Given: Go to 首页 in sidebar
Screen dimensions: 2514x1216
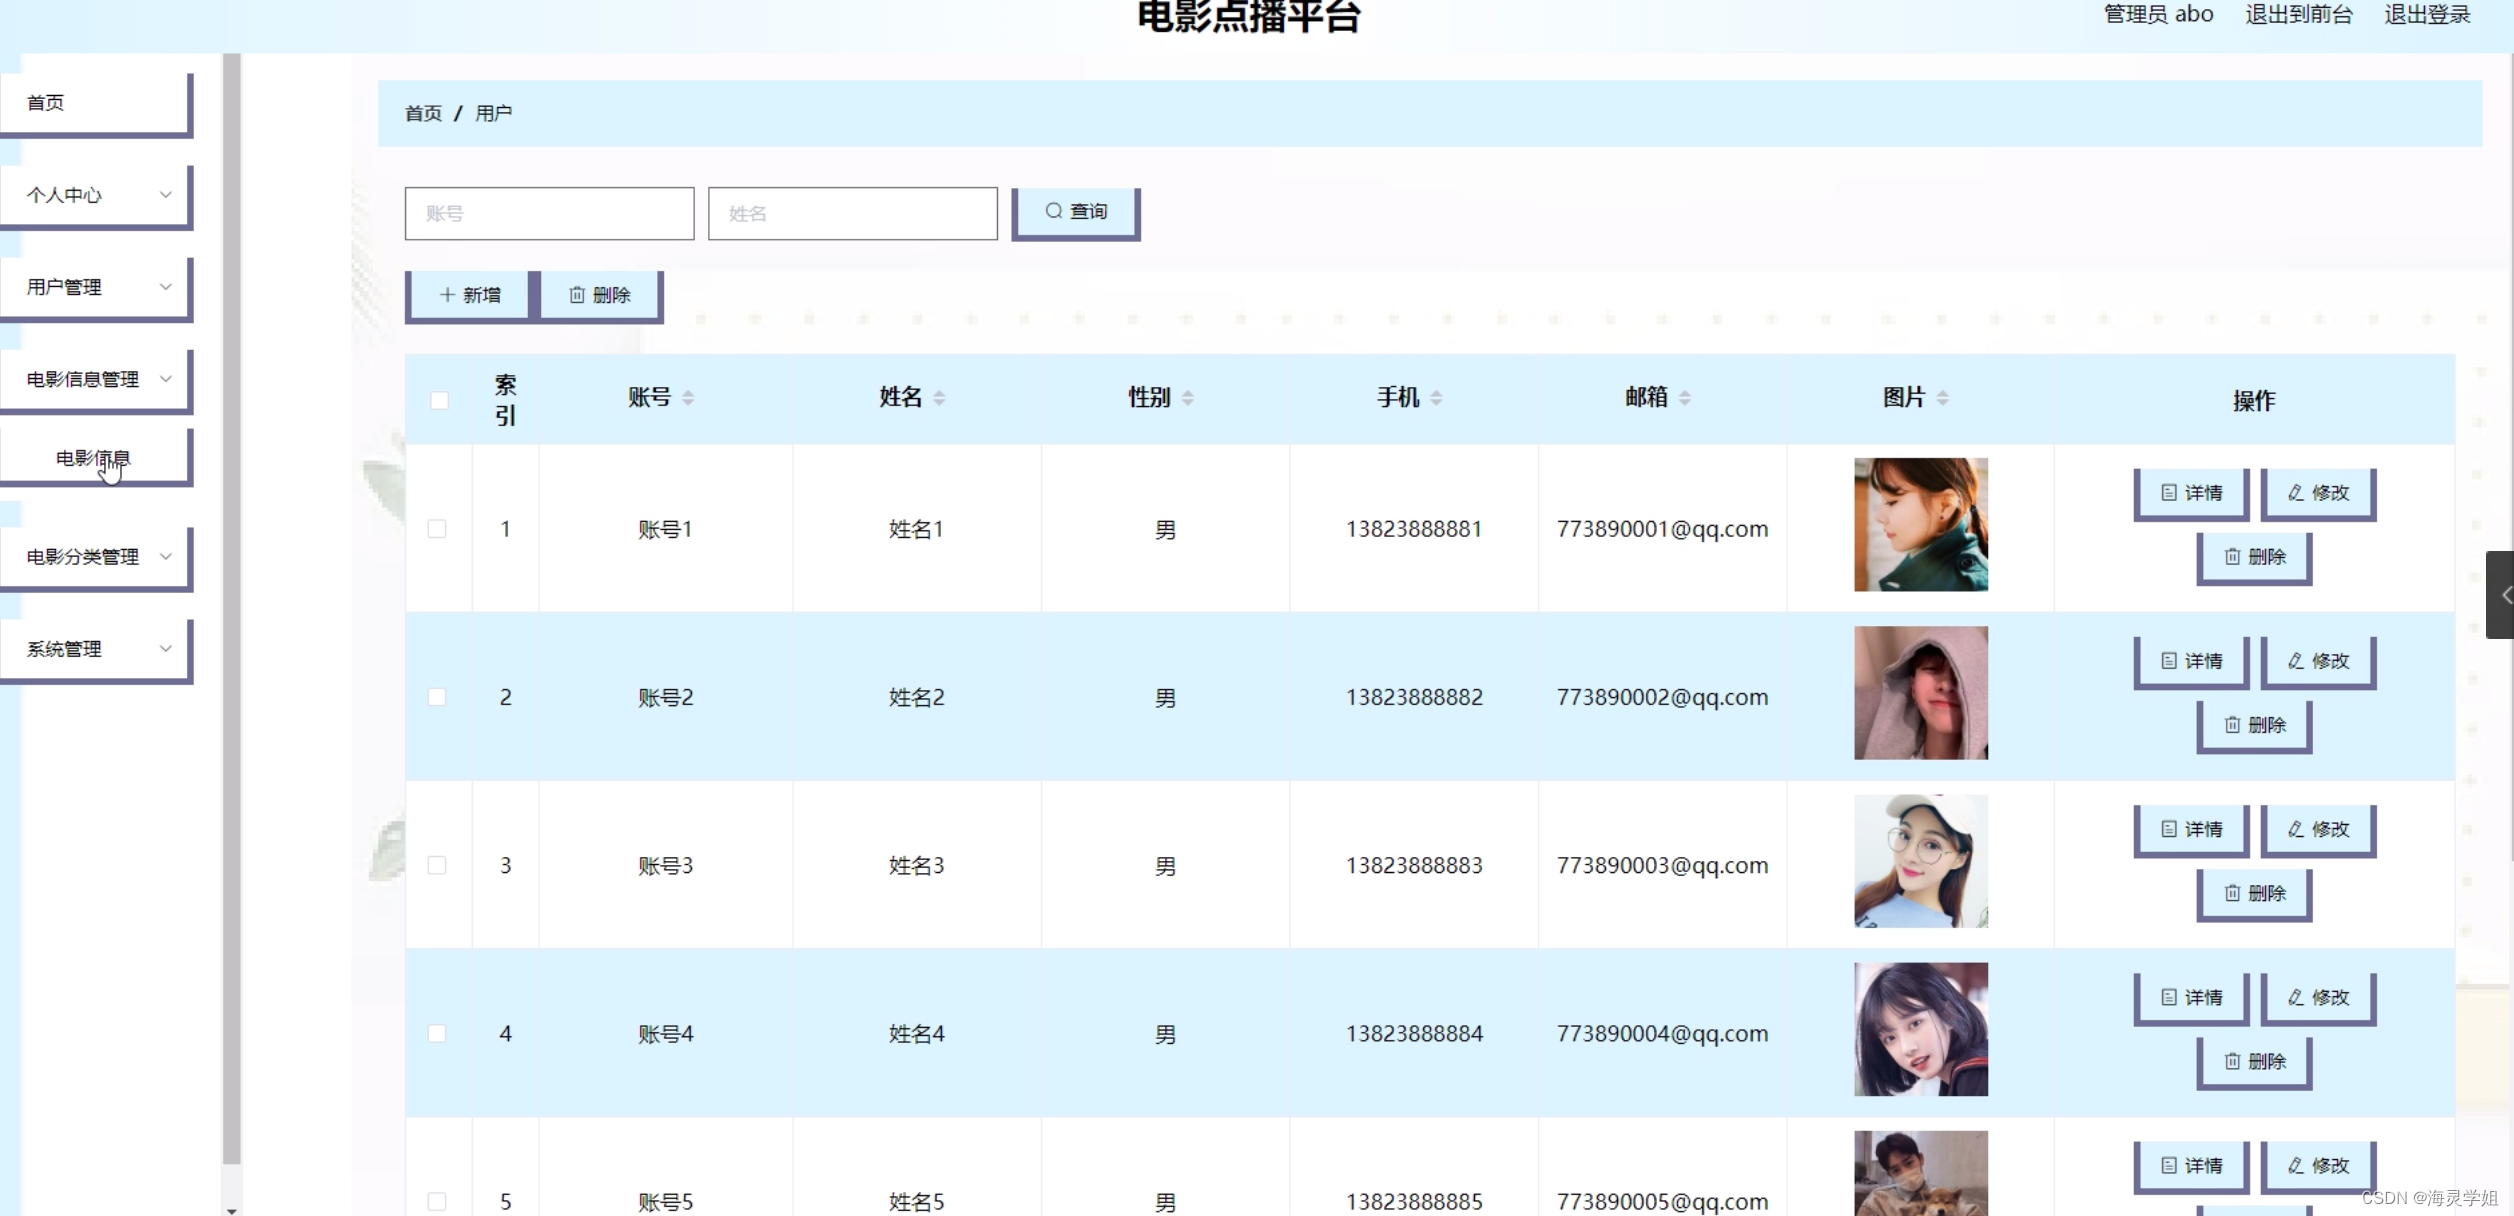Looking at the screenshot, I should tap(94, 103).
